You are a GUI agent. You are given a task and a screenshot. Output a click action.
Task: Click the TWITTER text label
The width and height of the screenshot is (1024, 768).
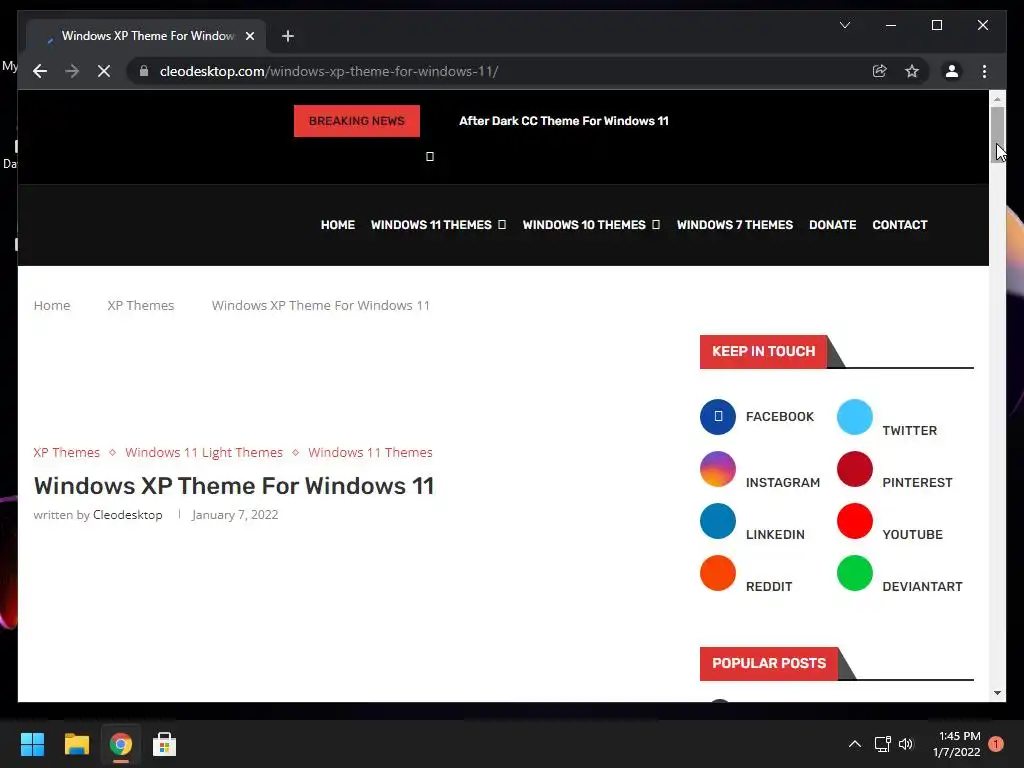(909, 430)
